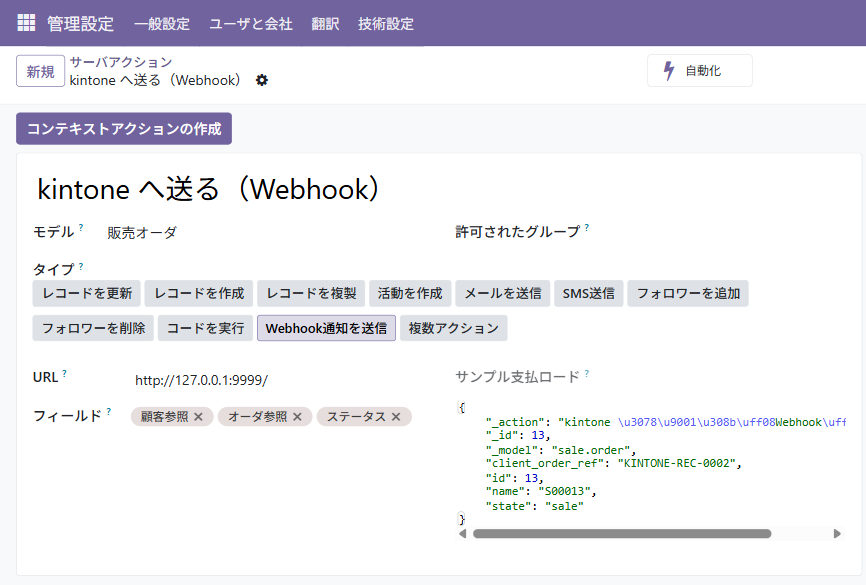Click the "sale.order" model value in payload
Screen dimensions: 866x585
[590, 450]
